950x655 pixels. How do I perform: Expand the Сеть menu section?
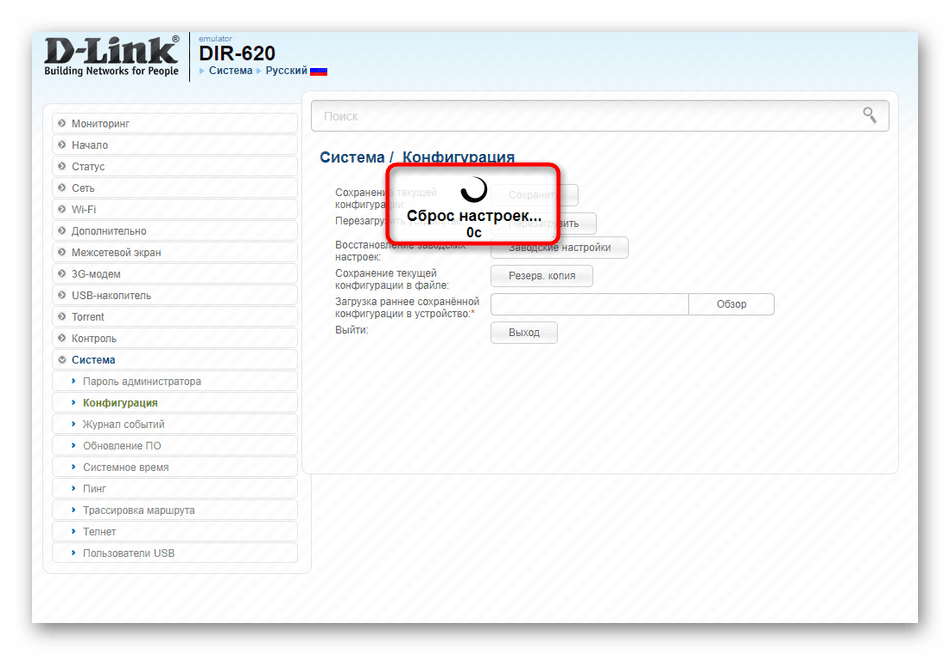tap(174, 188)
